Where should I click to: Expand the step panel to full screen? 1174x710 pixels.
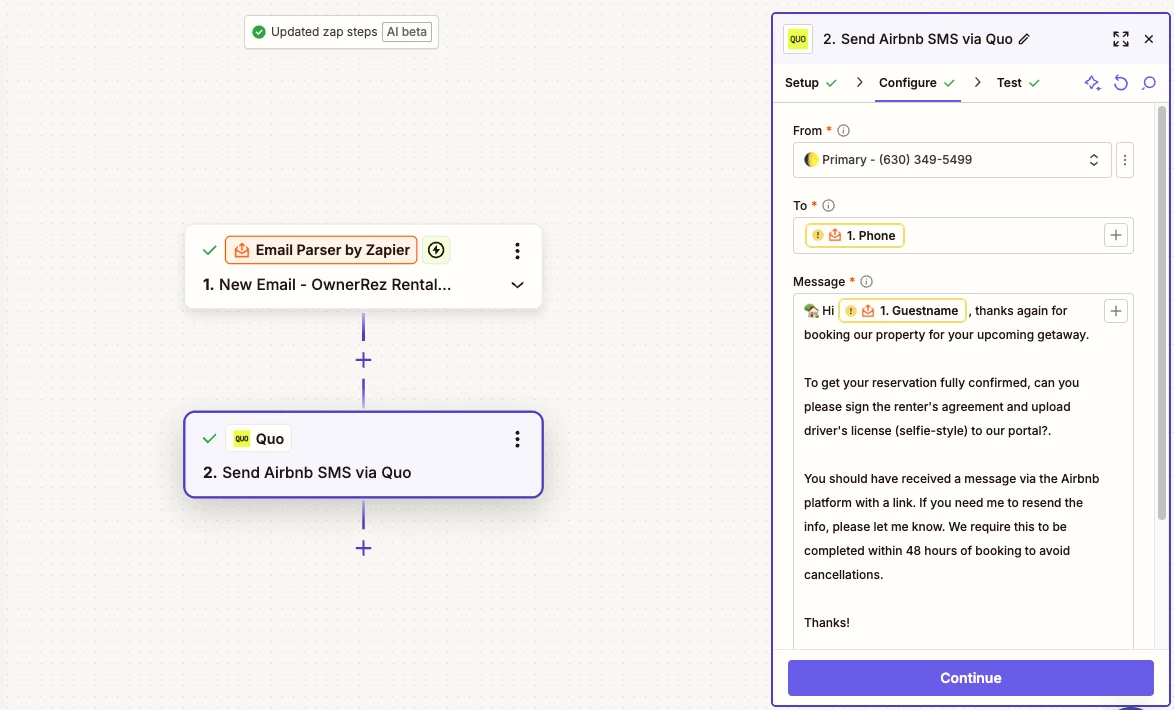pyautogui.click(x=1120, y=39)
